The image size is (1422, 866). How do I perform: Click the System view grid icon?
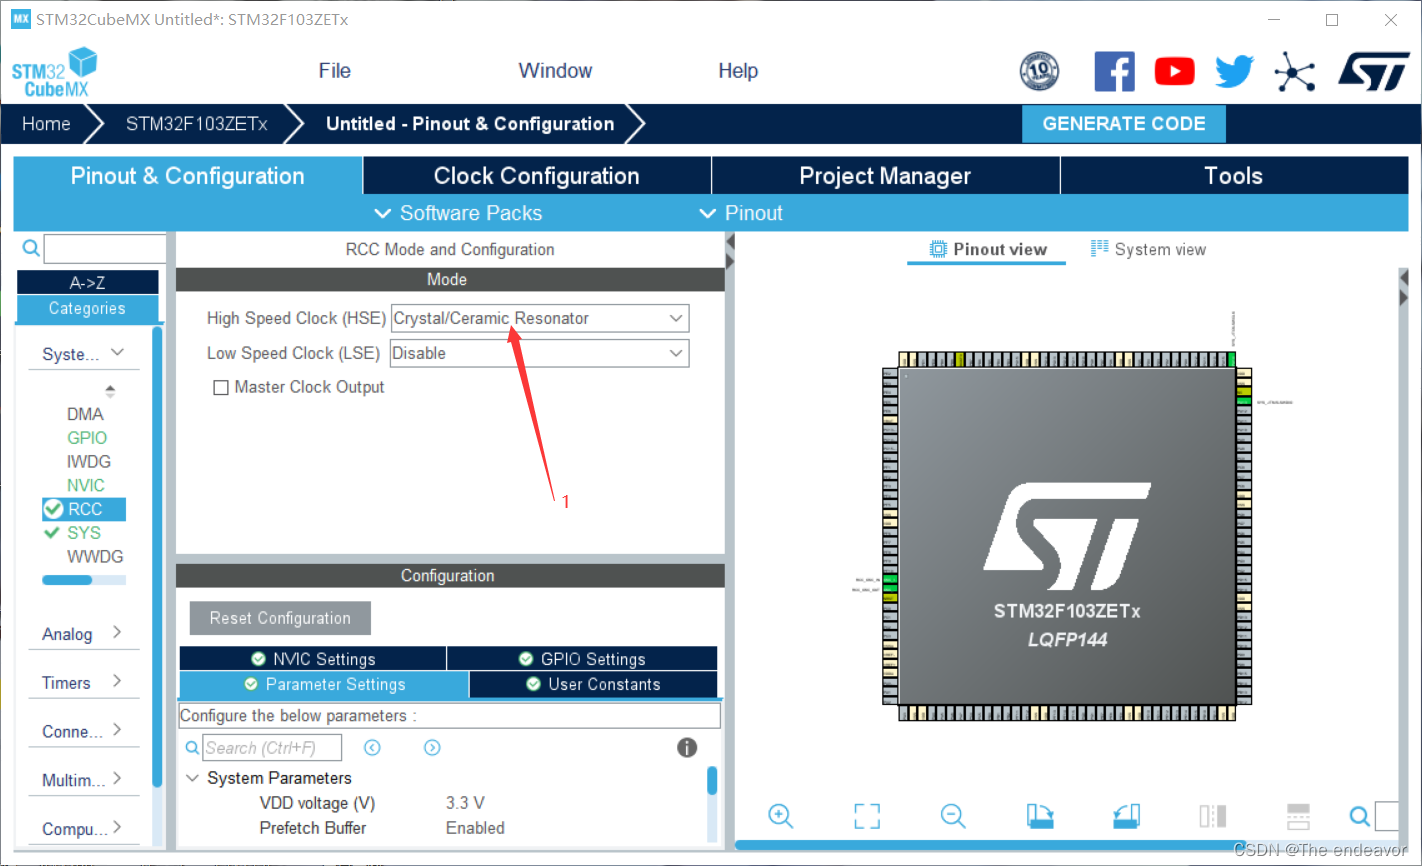(1099, 249)
